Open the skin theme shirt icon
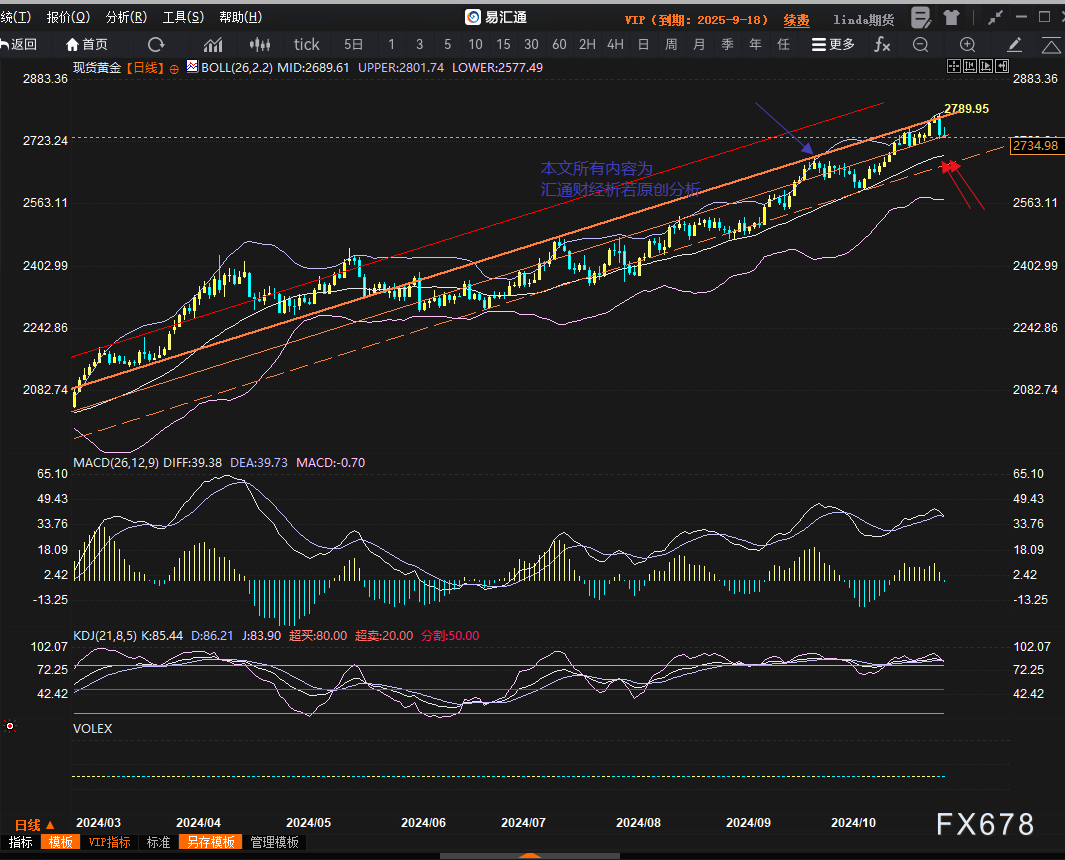The image size is (1065, 860). [950, 18]
